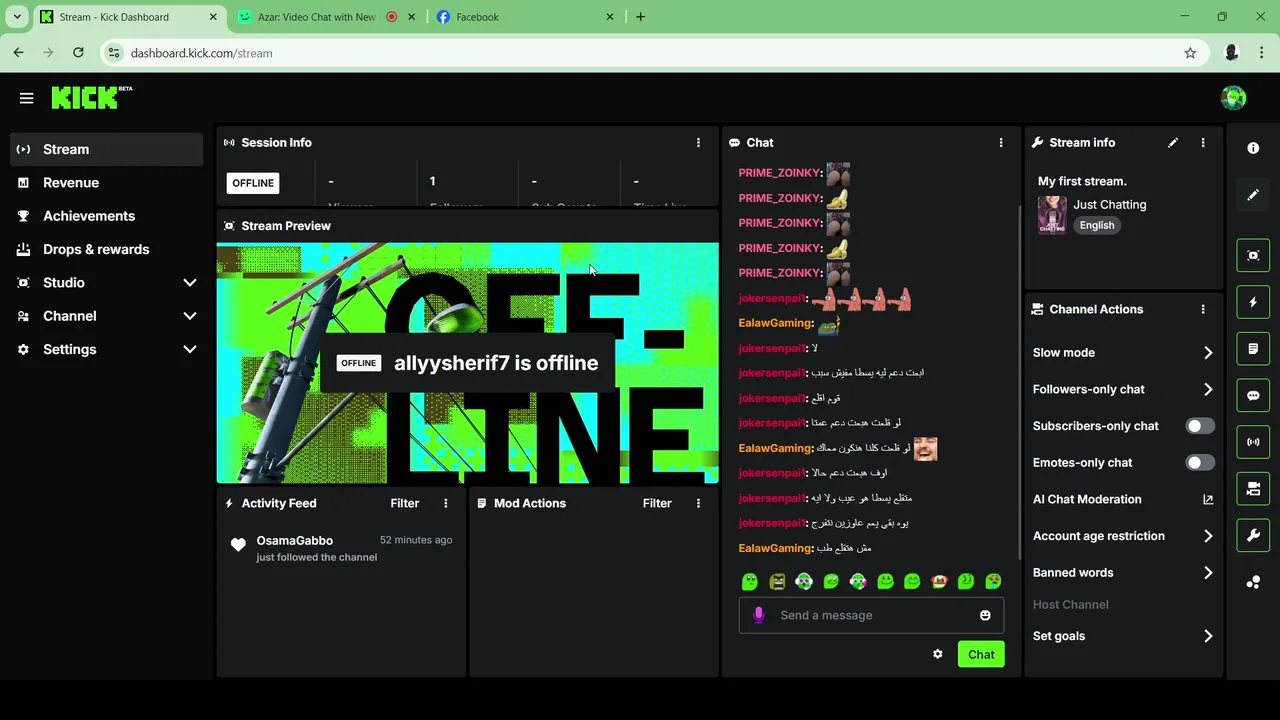The width and height of the screenshot is (1280, 720).
Task: Click the chat scrollbar
Action: (x=1019, y=380)
